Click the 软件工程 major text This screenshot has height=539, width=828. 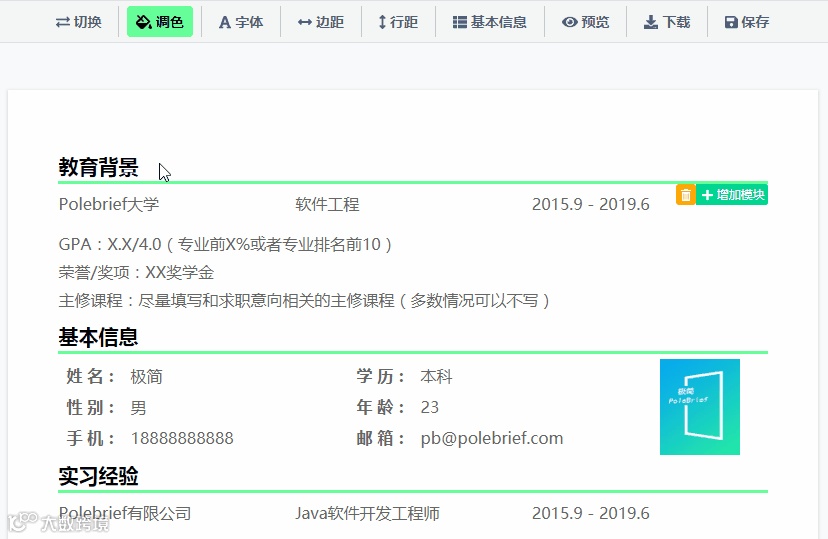(327, 204)
